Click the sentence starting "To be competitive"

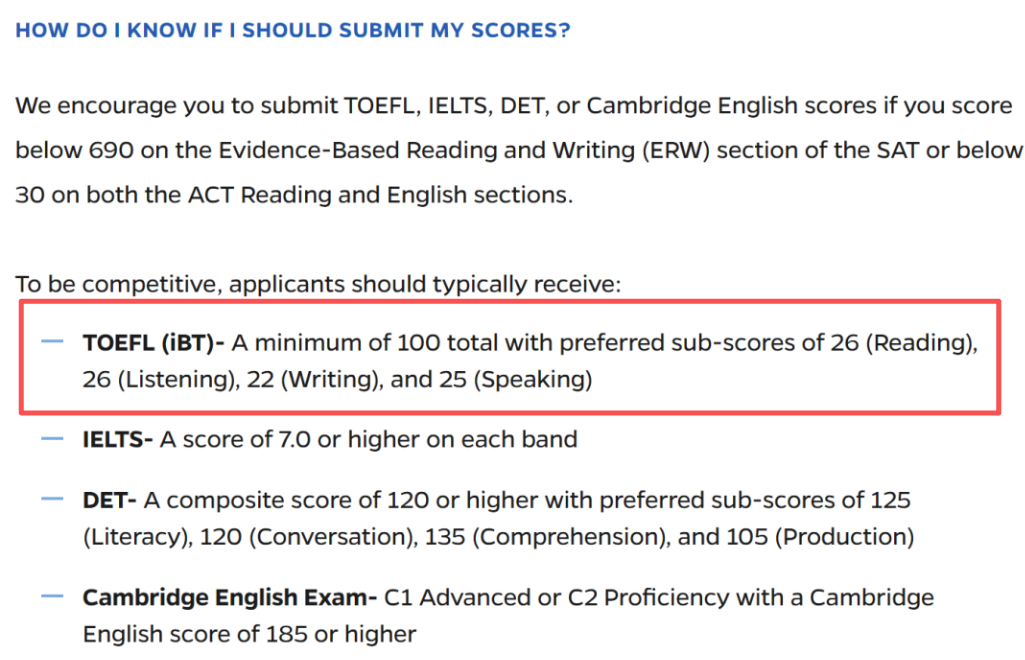[x=318, y=284]
